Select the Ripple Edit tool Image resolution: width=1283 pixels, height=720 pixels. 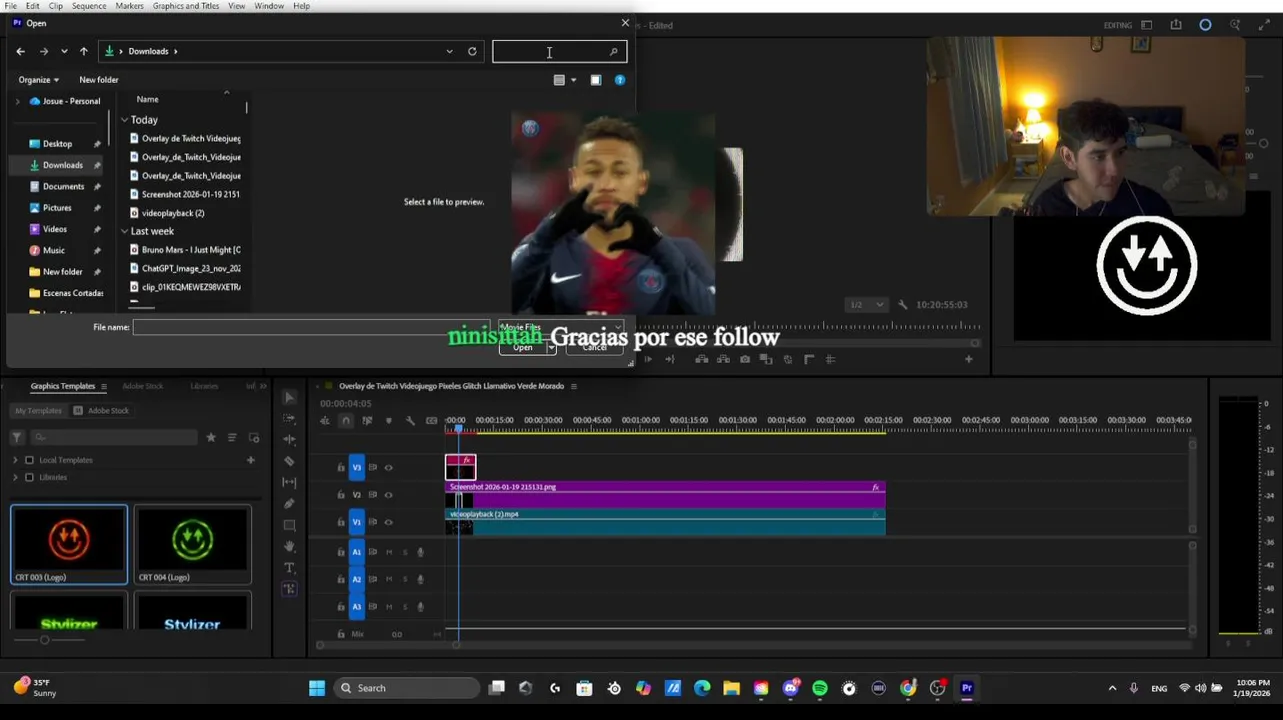click(289, 439)
